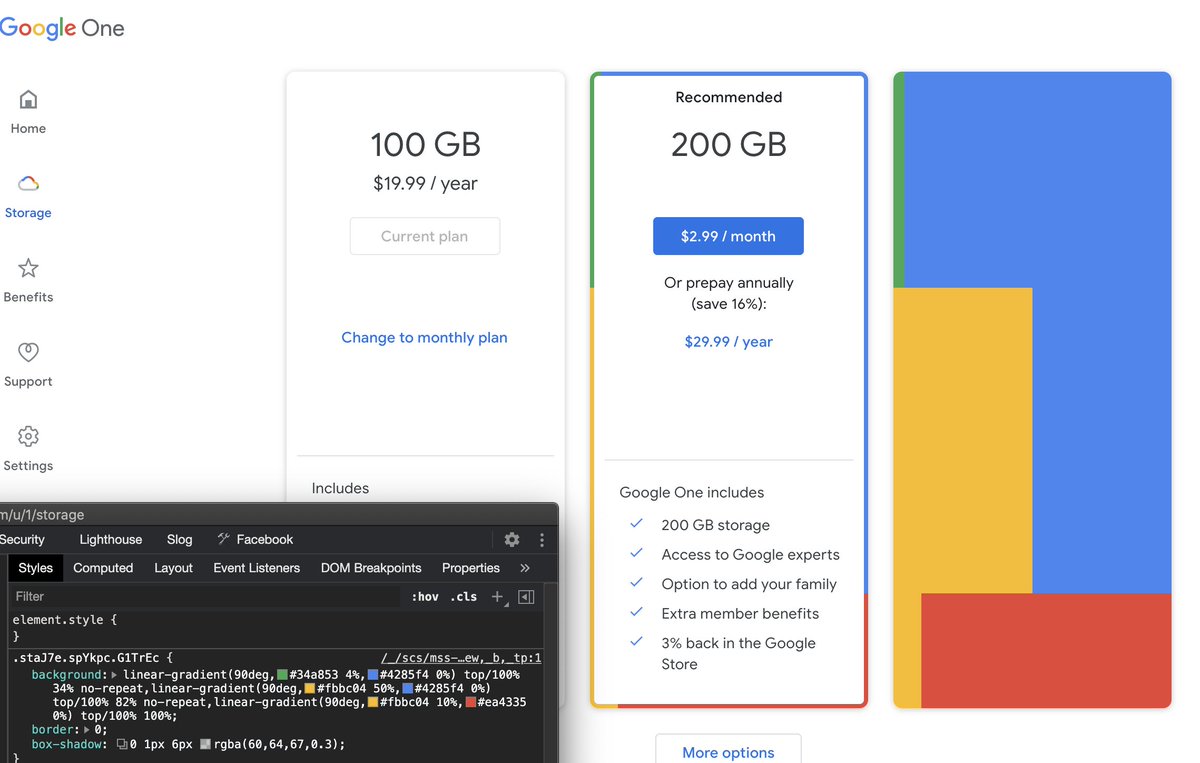
Task: Click the .staJ7e.spYkpc.G1TrEc selector
Action: (88, 658)
